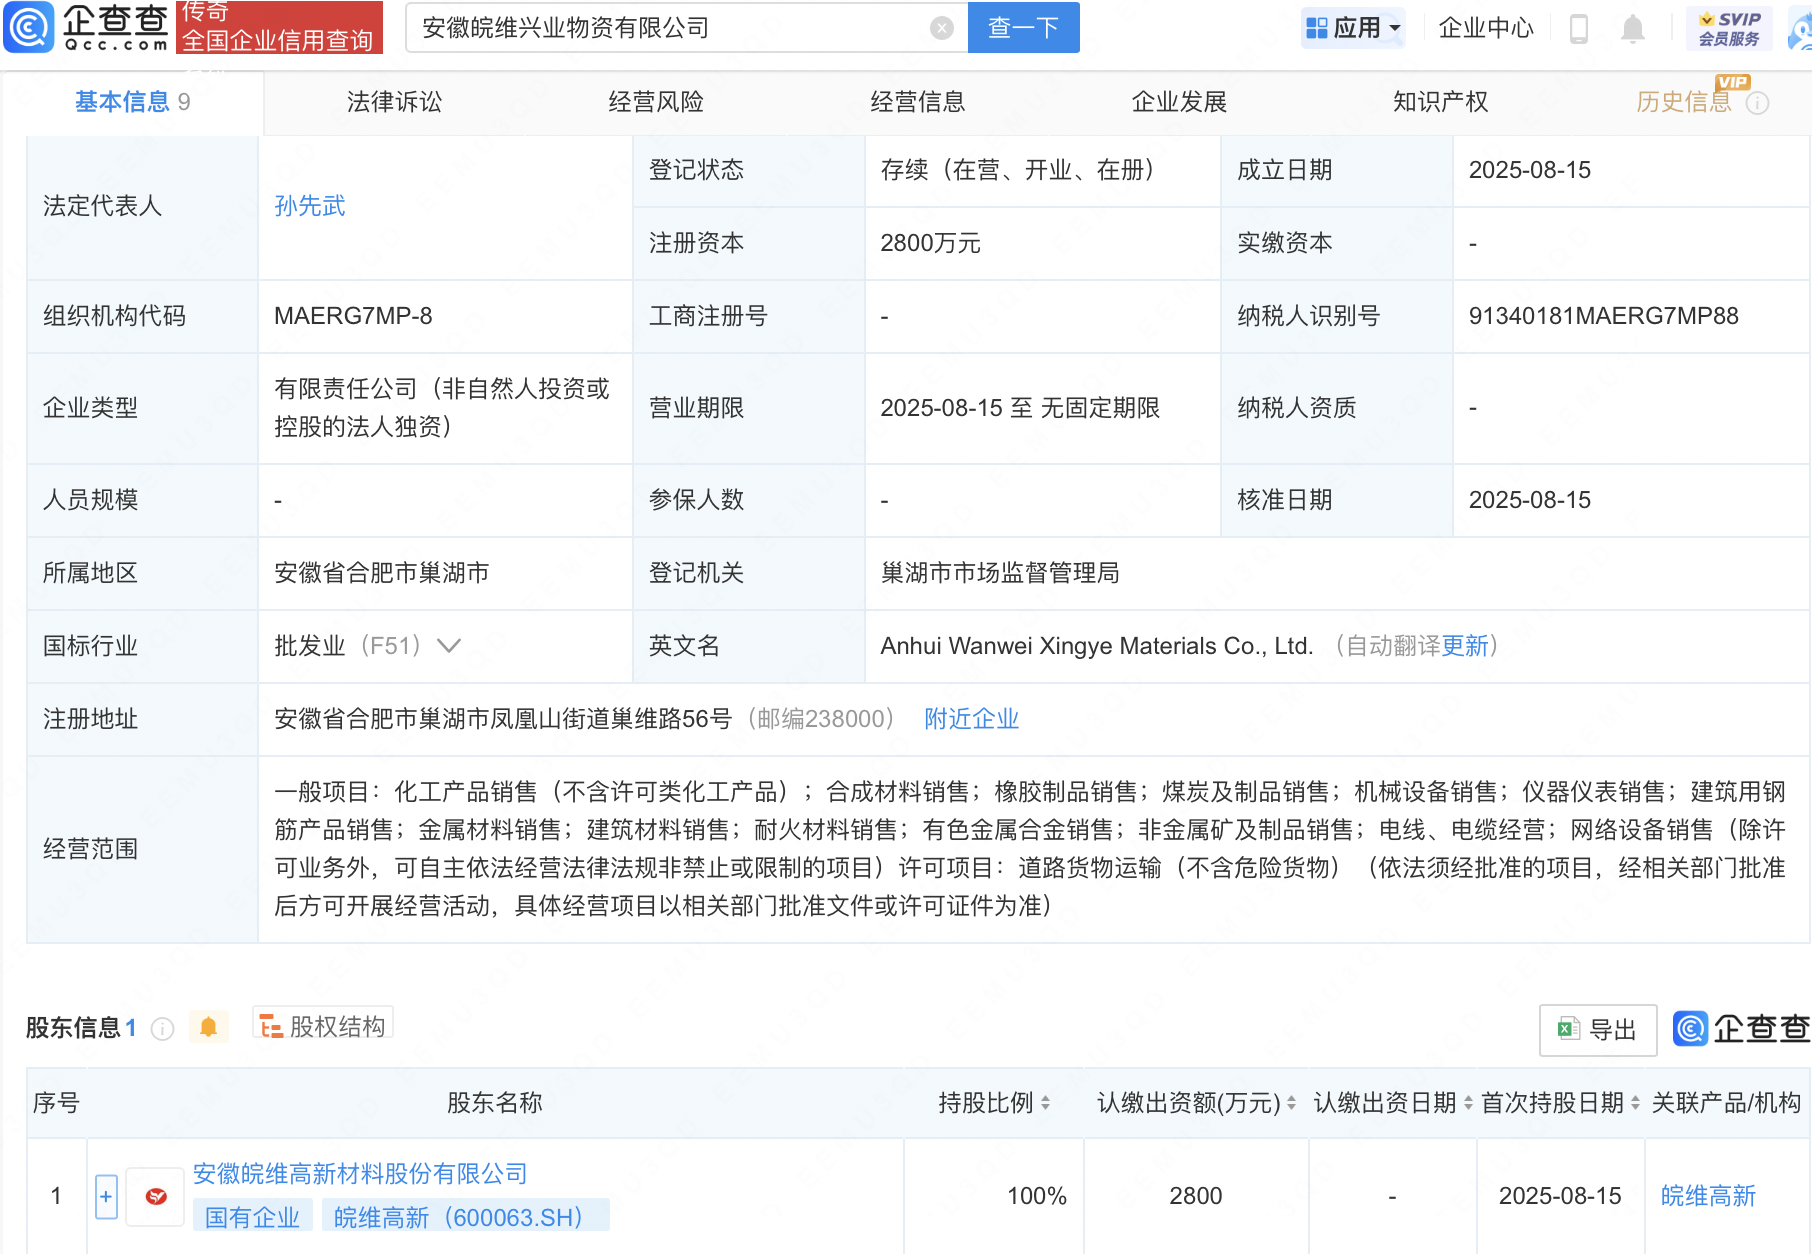Switch to 法律诉讼 tab
1812x1254 pixels.
(x=394, y=102)
